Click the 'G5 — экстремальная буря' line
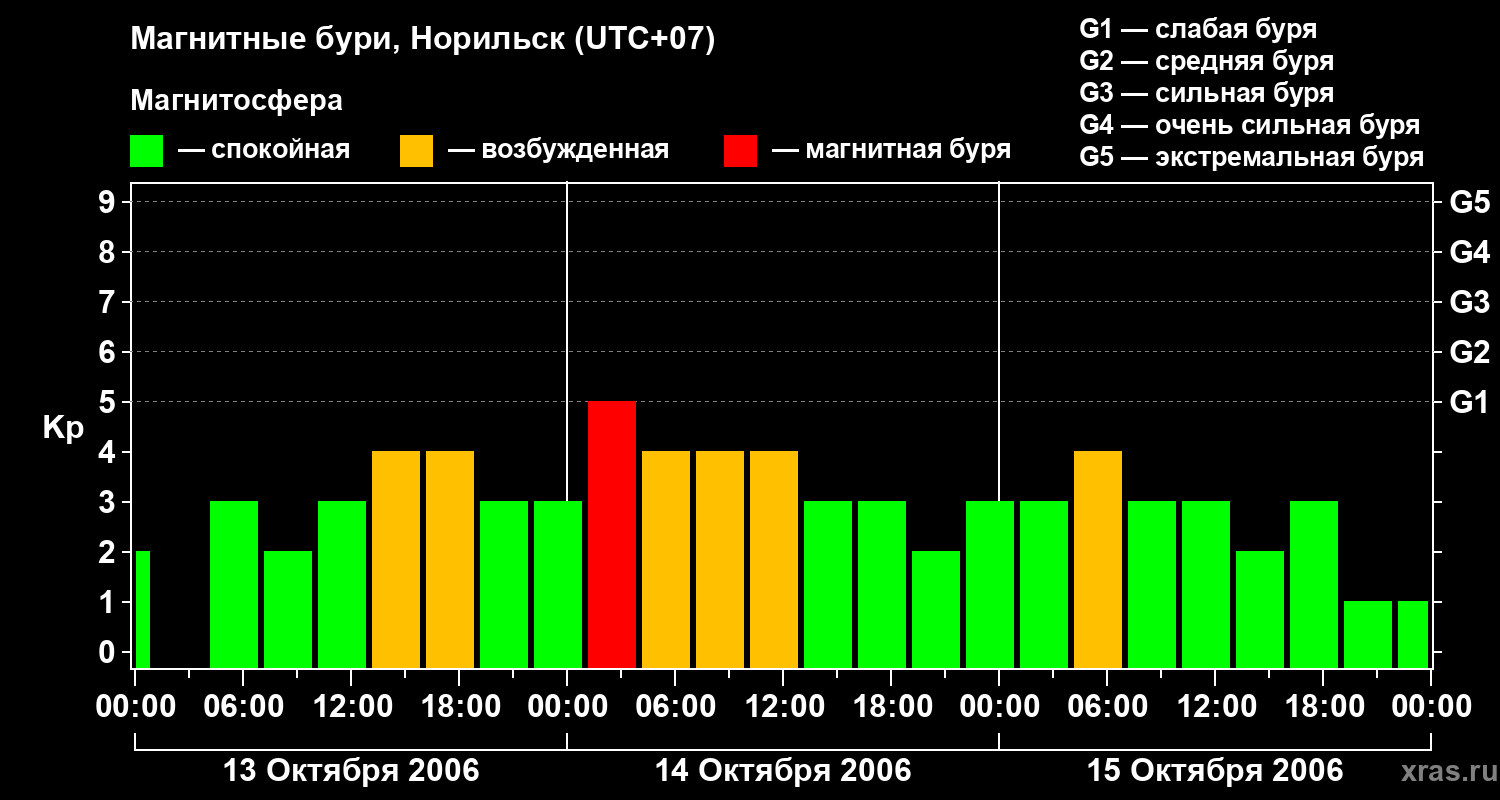This screenshot has width=1500, height=800. tap(1252, 157)
